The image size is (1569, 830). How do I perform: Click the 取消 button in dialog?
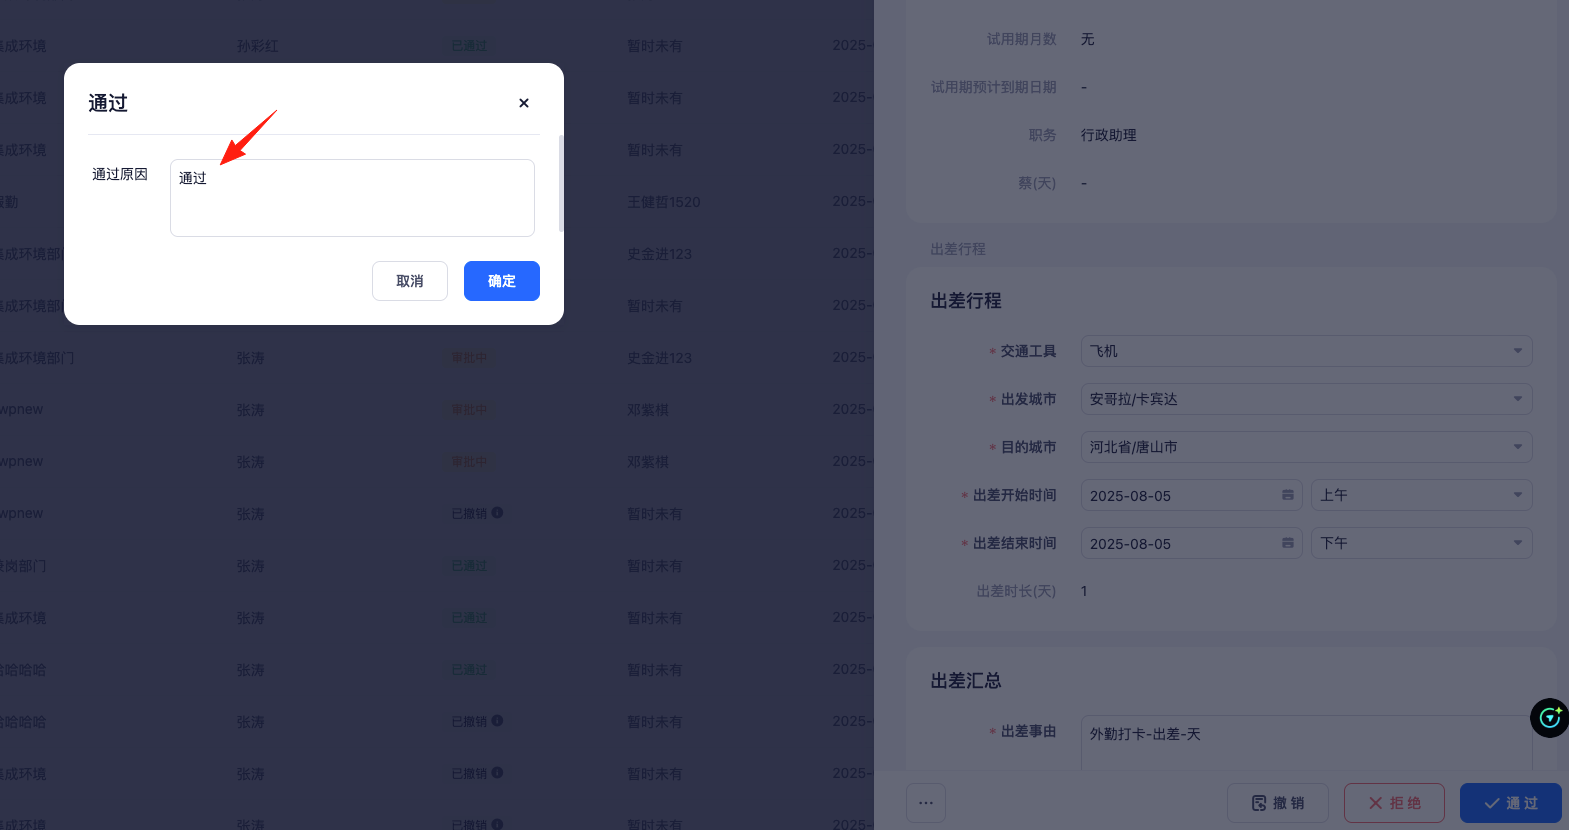coord(410,281)
